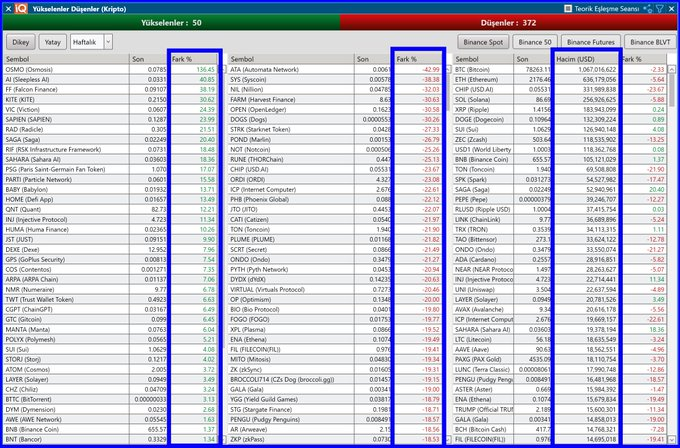Click the -42.99 percent value for ATA
Viewport: 680px width, 448px height.
431,69
